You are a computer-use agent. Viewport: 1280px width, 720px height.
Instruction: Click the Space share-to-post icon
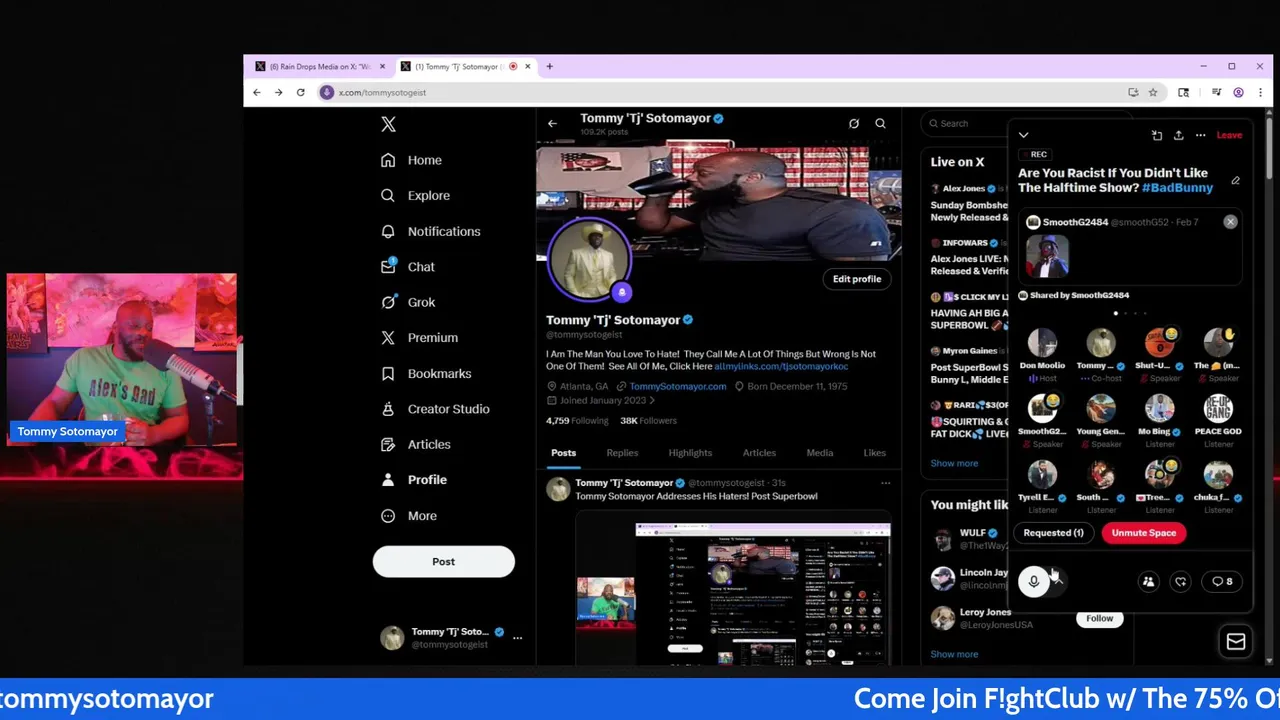tap(1157, 135)
